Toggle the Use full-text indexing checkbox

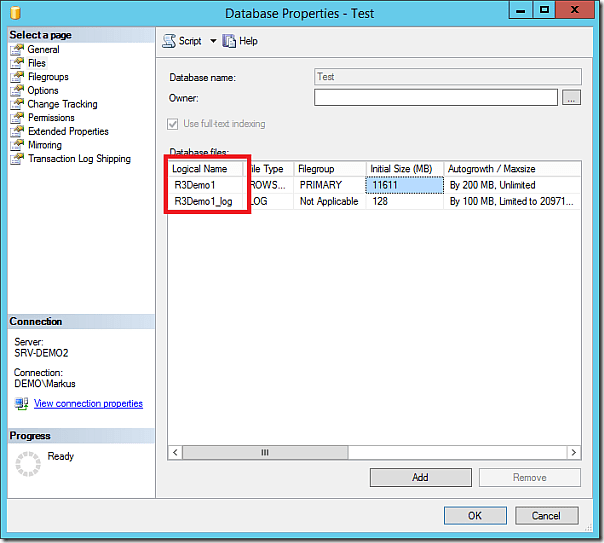coord(173,124)
